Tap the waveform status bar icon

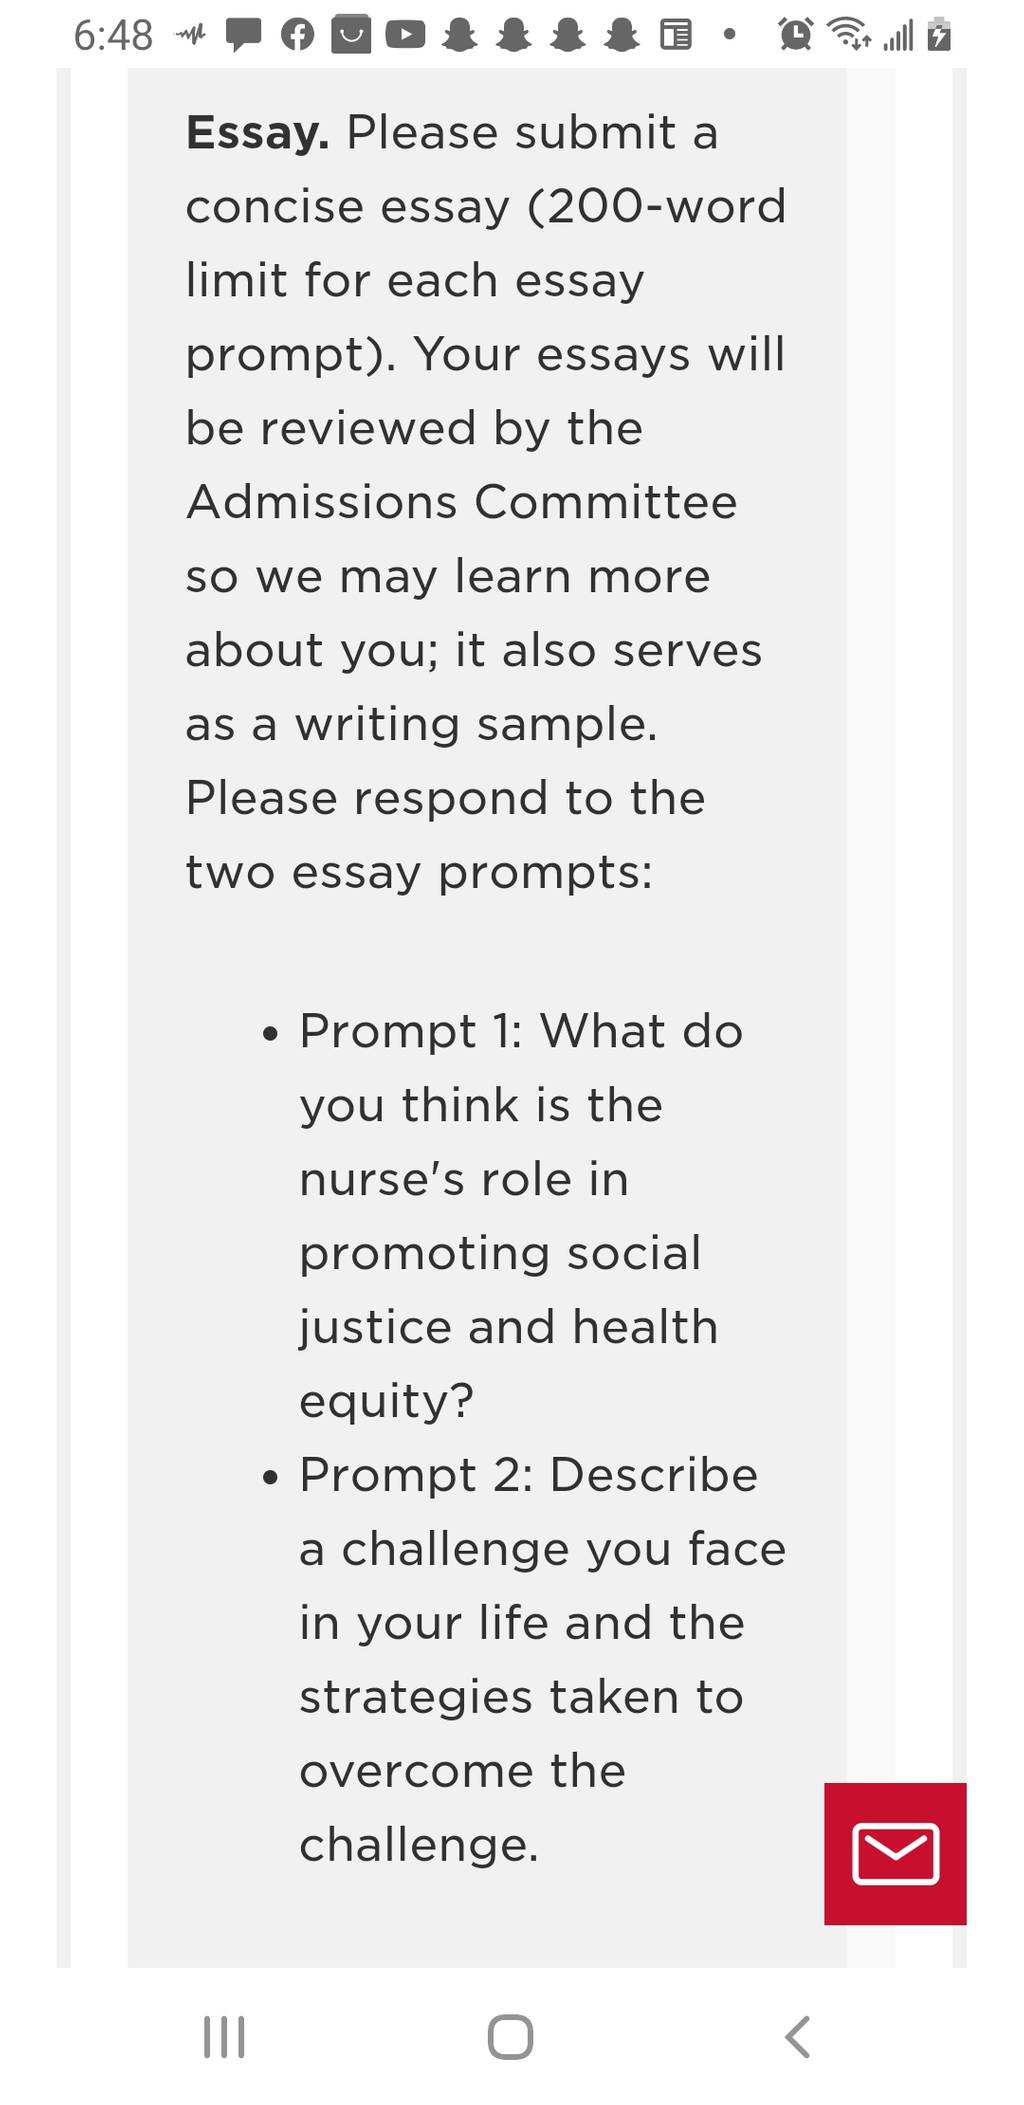190,36
